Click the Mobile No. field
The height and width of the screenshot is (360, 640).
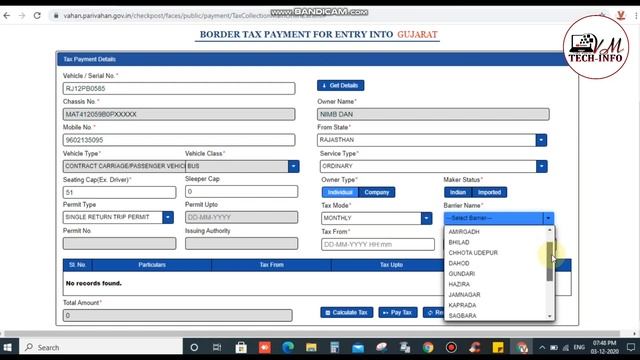[179, 140]
